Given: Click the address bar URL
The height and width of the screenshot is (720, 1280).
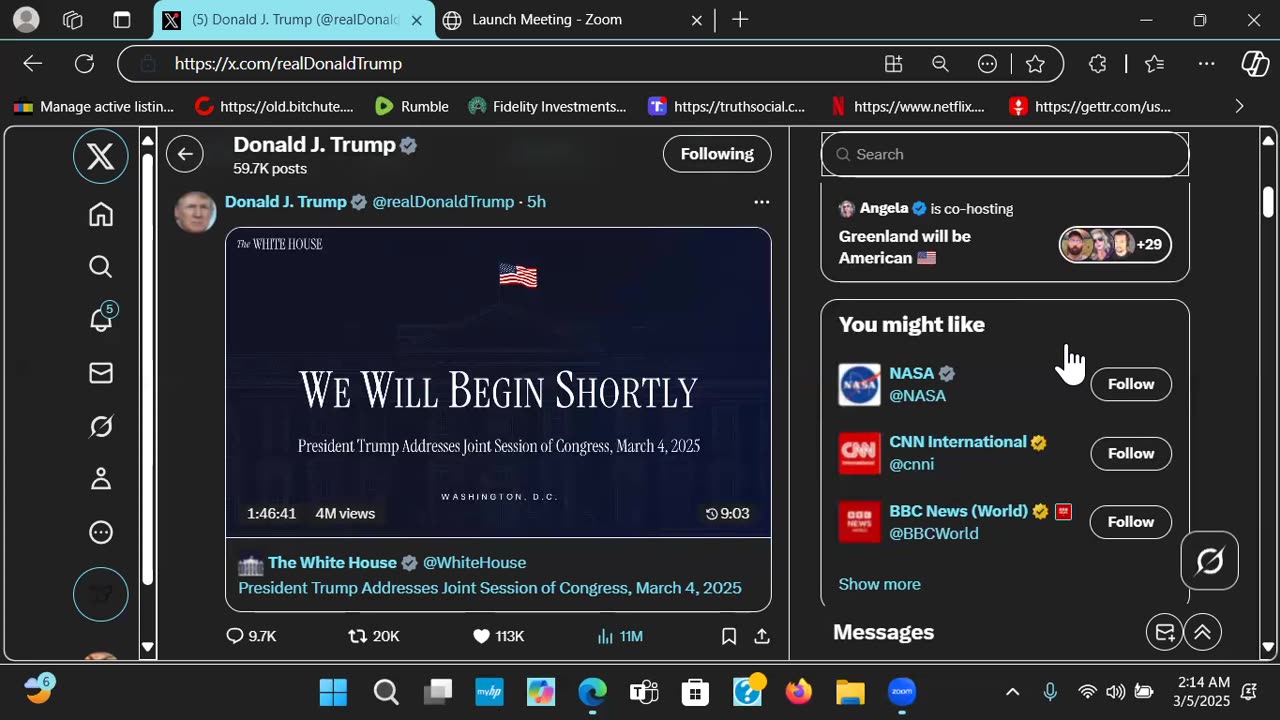Looking at the screenshot, I should pyautogui.click(x=288, y=64).
